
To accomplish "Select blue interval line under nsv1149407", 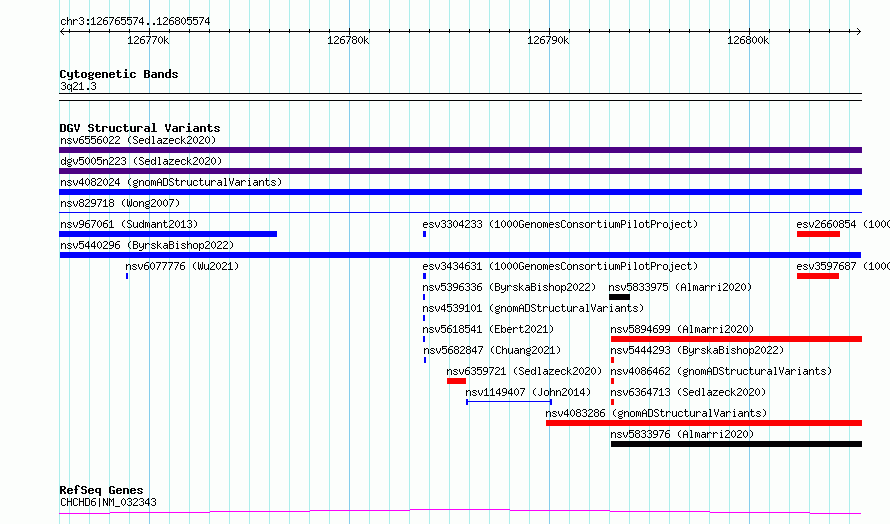I will (x=509, y=402).
